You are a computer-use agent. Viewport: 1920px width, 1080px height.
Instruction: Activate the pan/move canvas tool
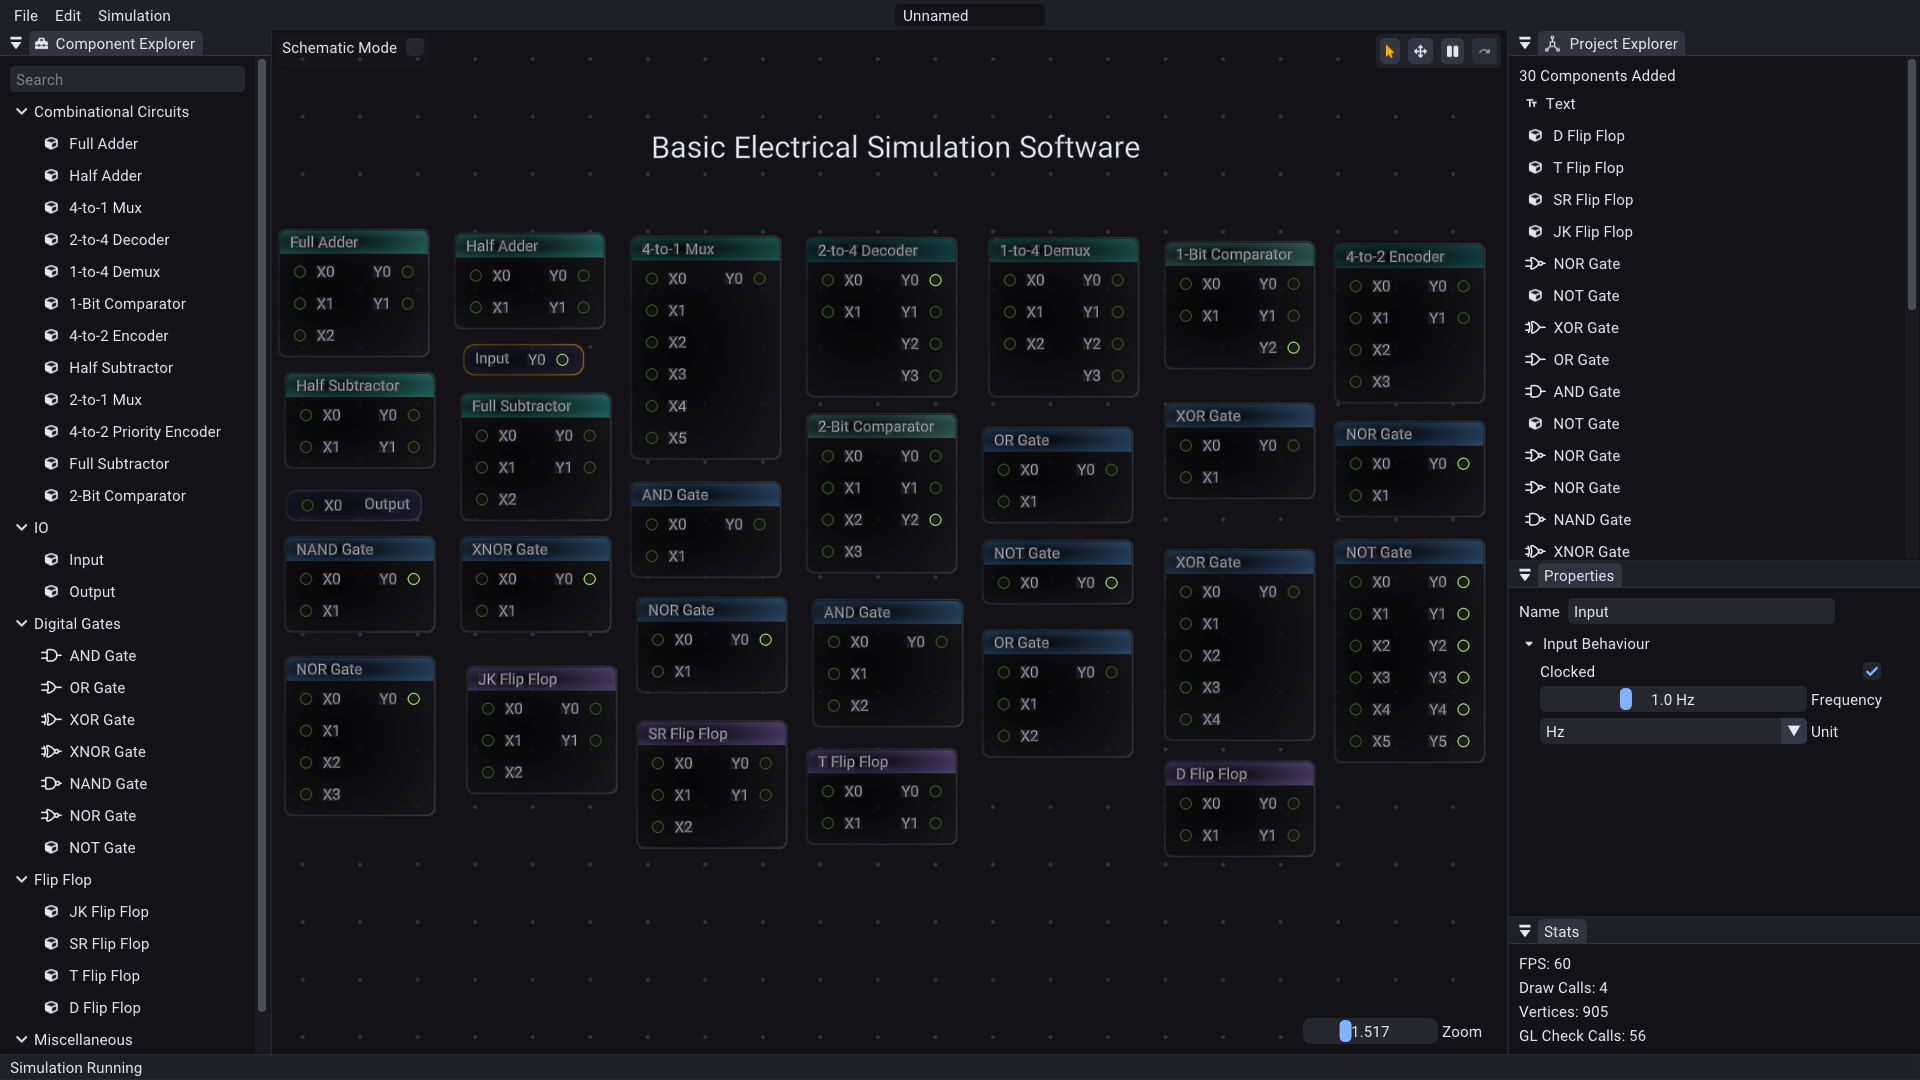coord(1420,51)
